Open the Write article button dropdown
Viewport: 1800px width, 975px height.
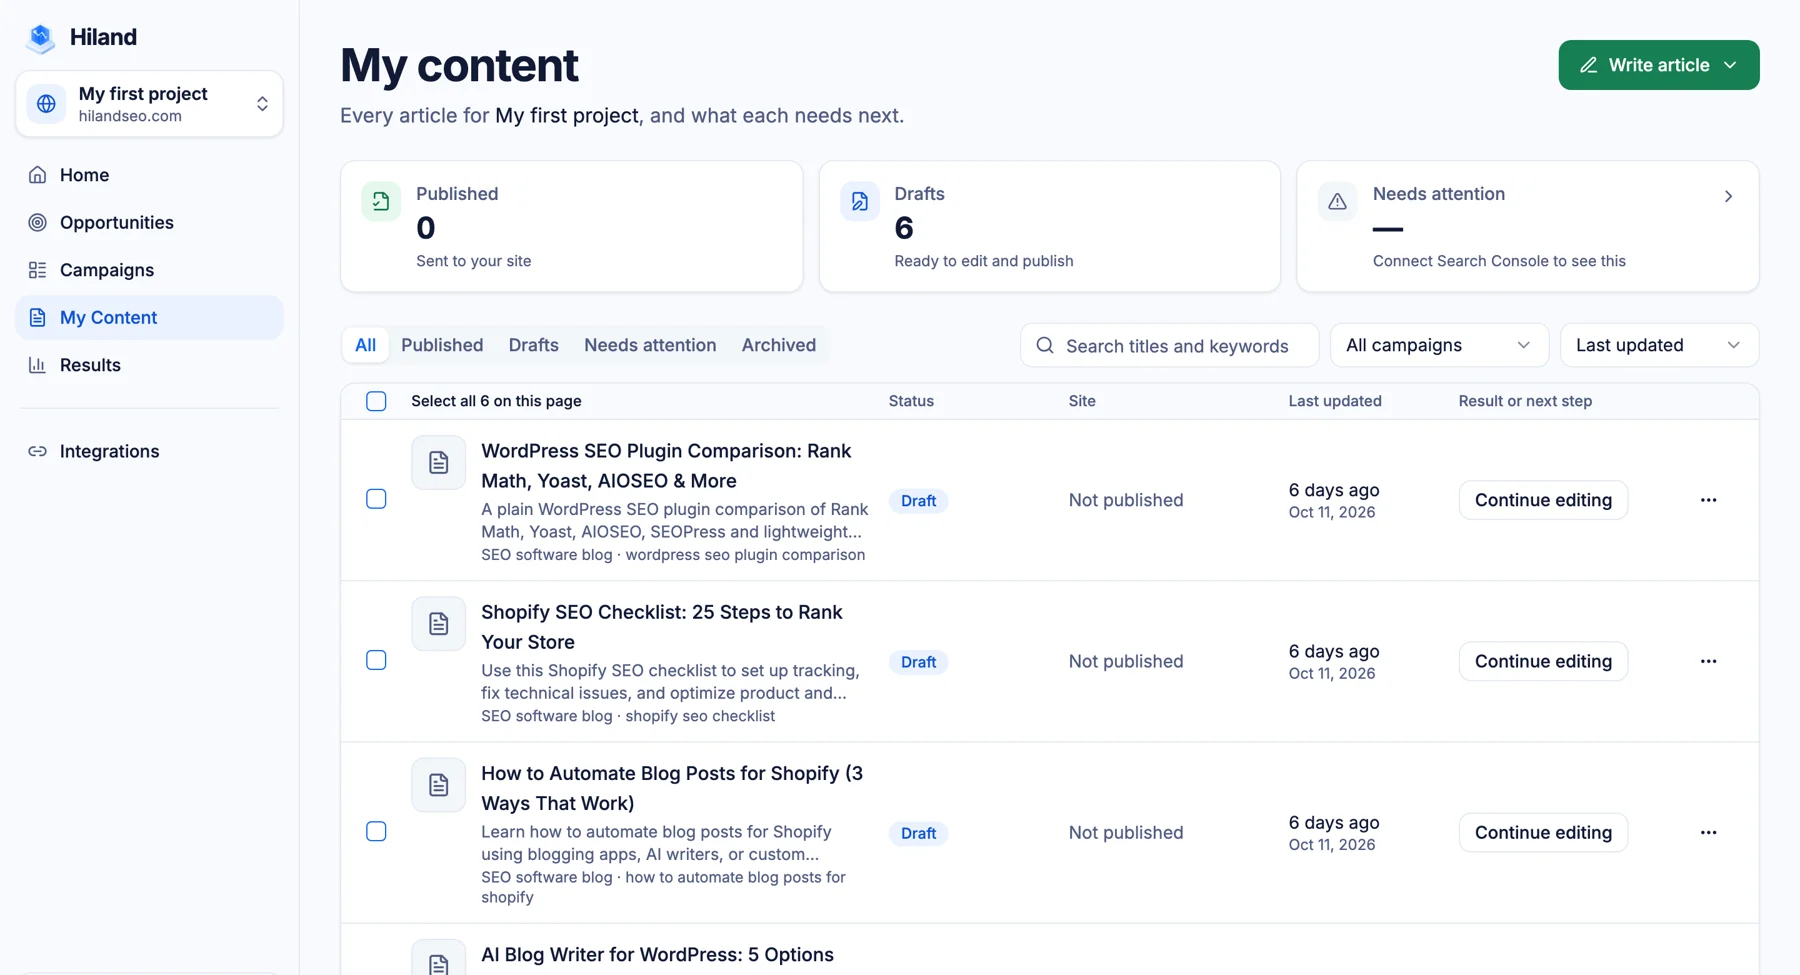1659,65
